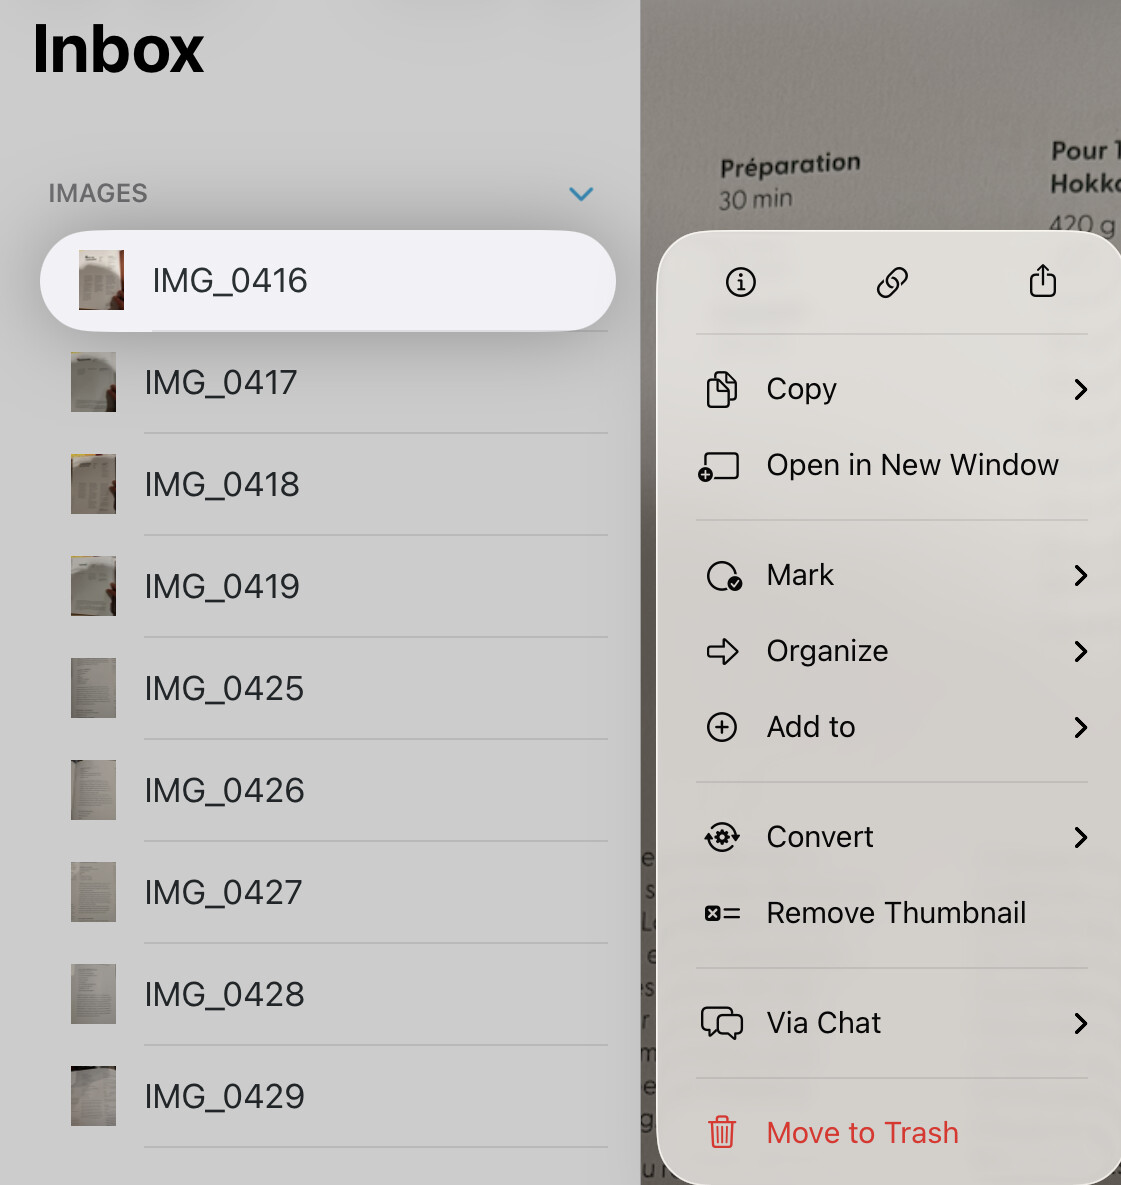
Task: Select IMG_0427 in the list
Action: (328, 893)
